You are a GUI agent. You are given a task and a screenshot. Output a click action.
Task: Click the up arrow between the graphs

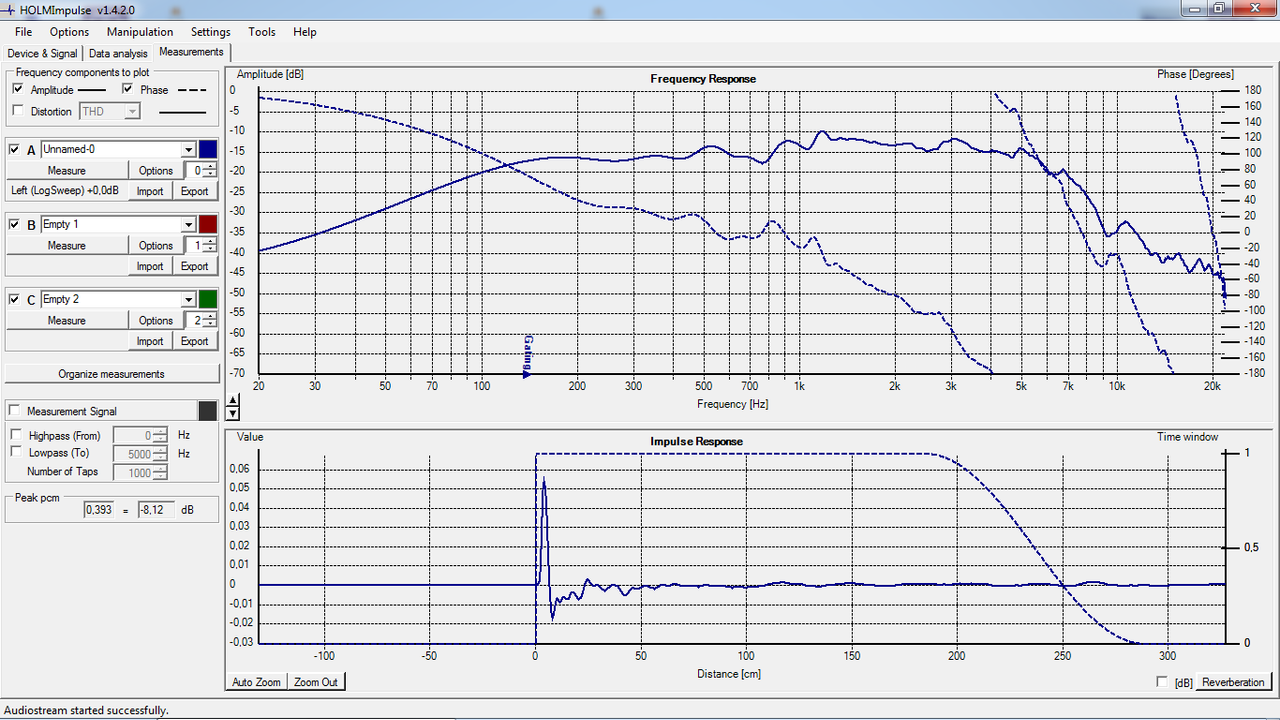pyautogui.click(x=233, y=400)
